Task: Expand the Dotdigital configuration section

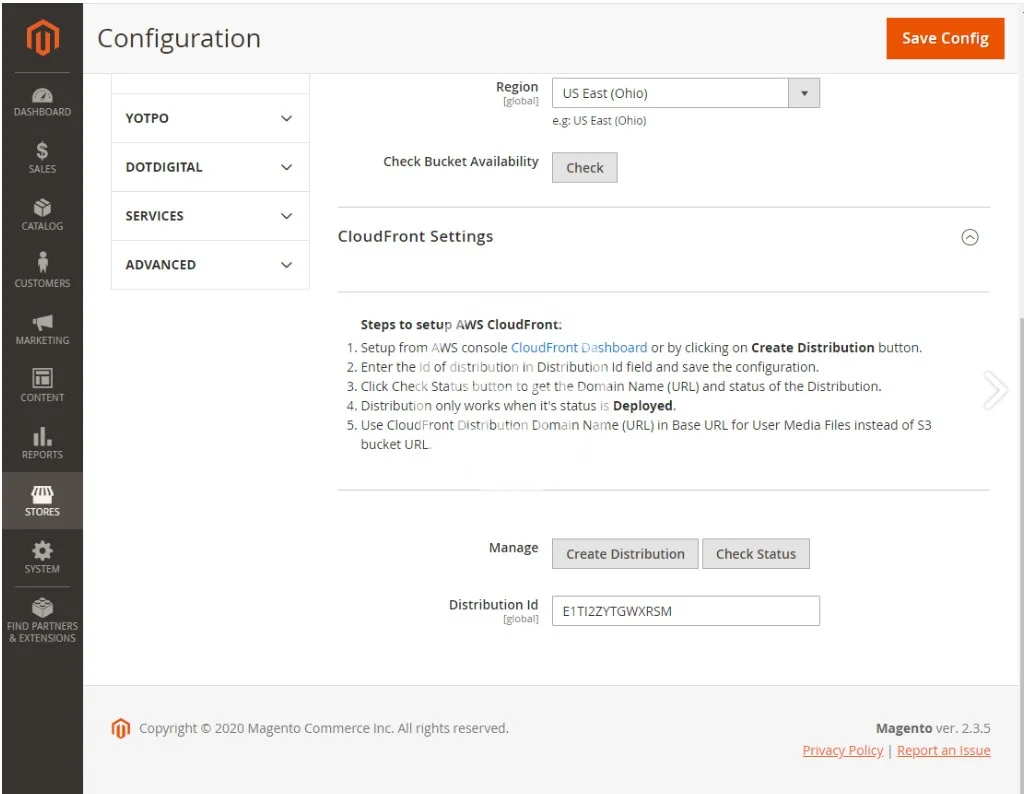Action: [210, 167]
